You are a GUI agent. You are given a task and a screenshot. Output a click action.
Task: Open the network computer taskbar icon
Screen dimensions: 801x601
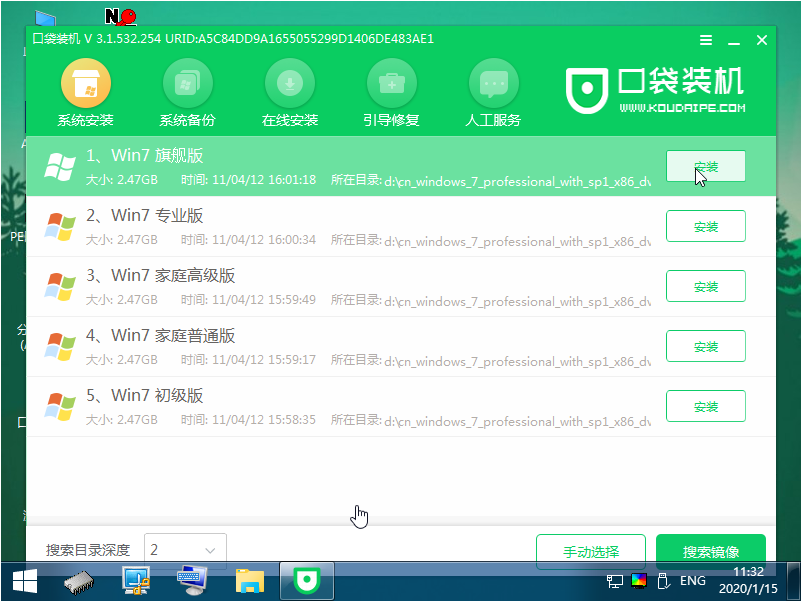[135, 579]
